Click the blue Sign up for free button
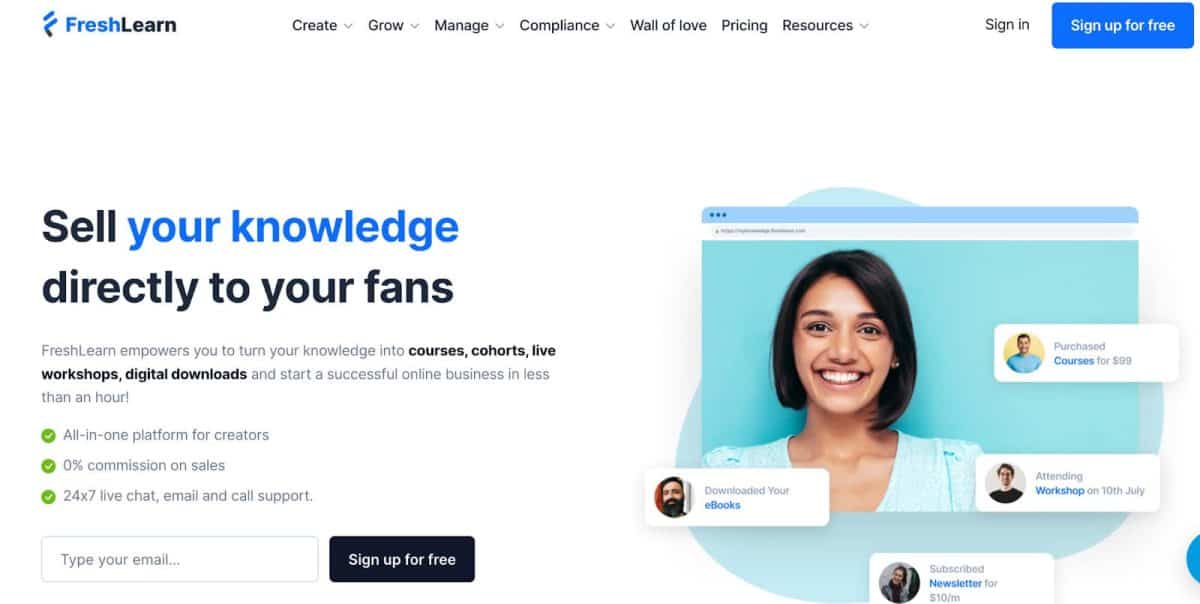The height and width of the screenshot is (604, 1200). tap(1122, 25)
